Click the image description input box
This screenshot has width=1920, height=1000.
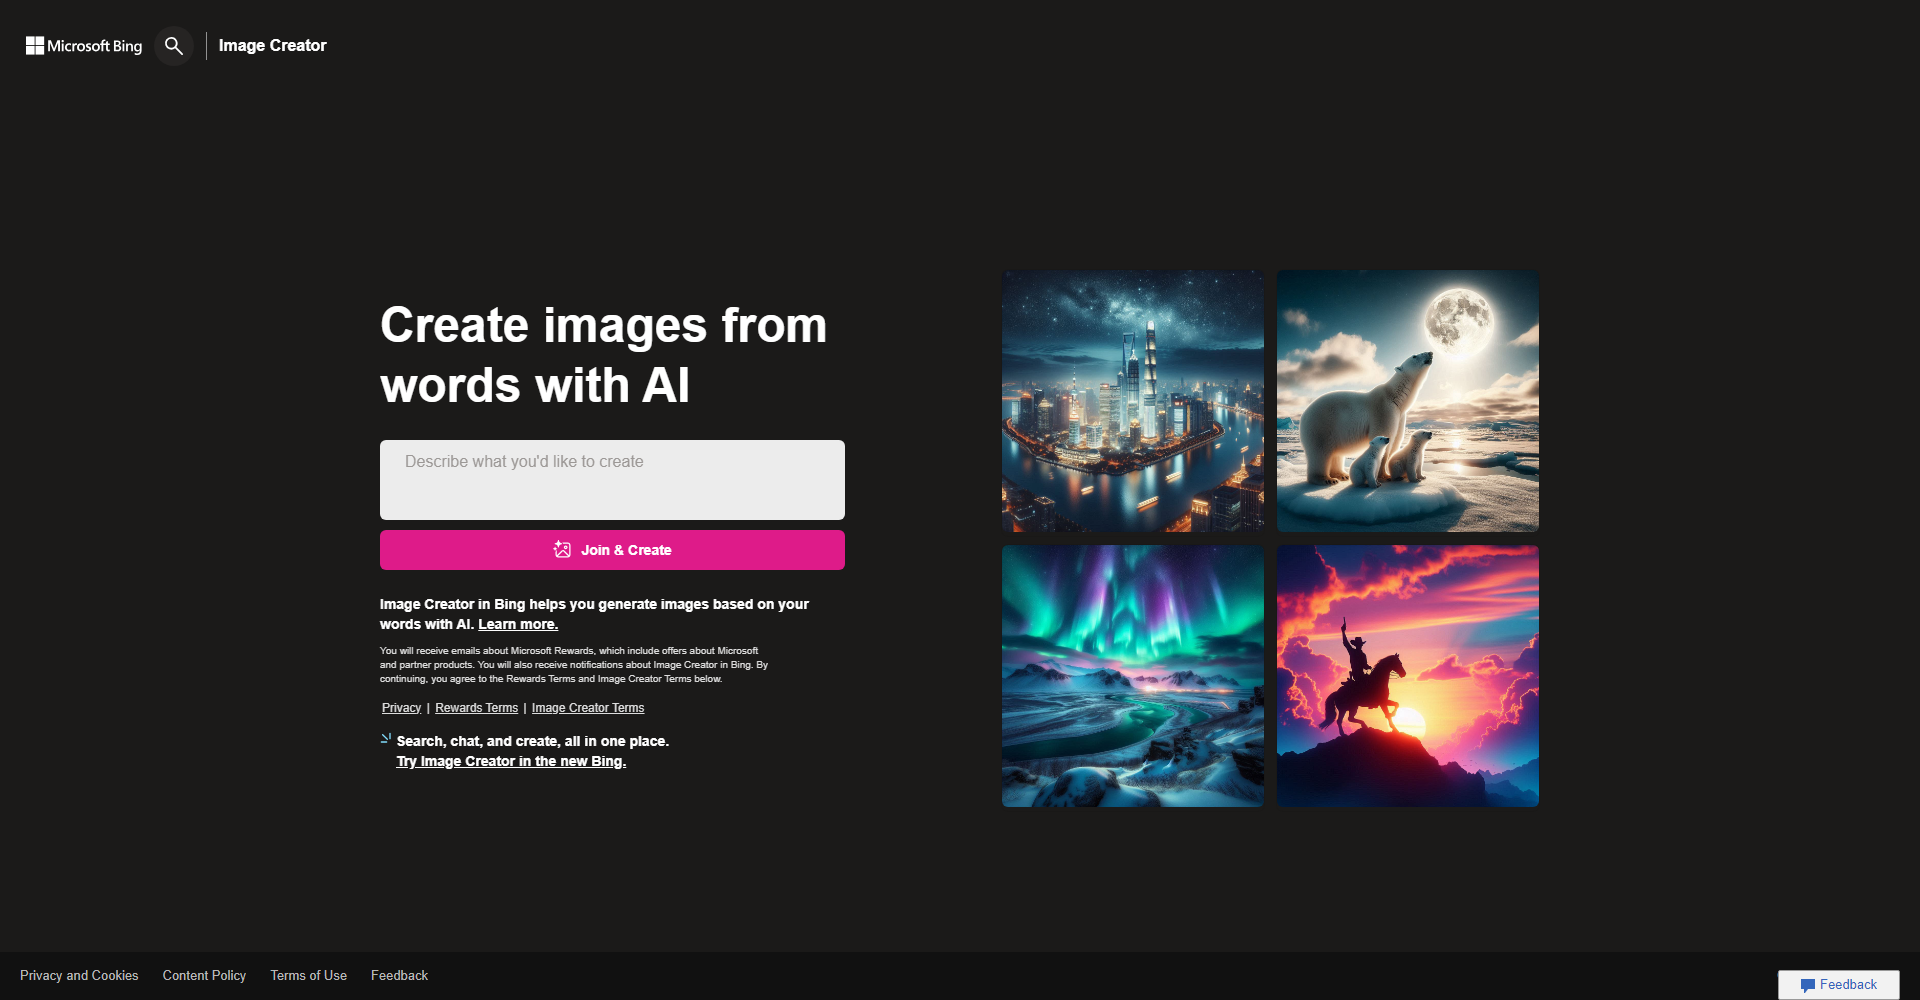click(611, 479)
